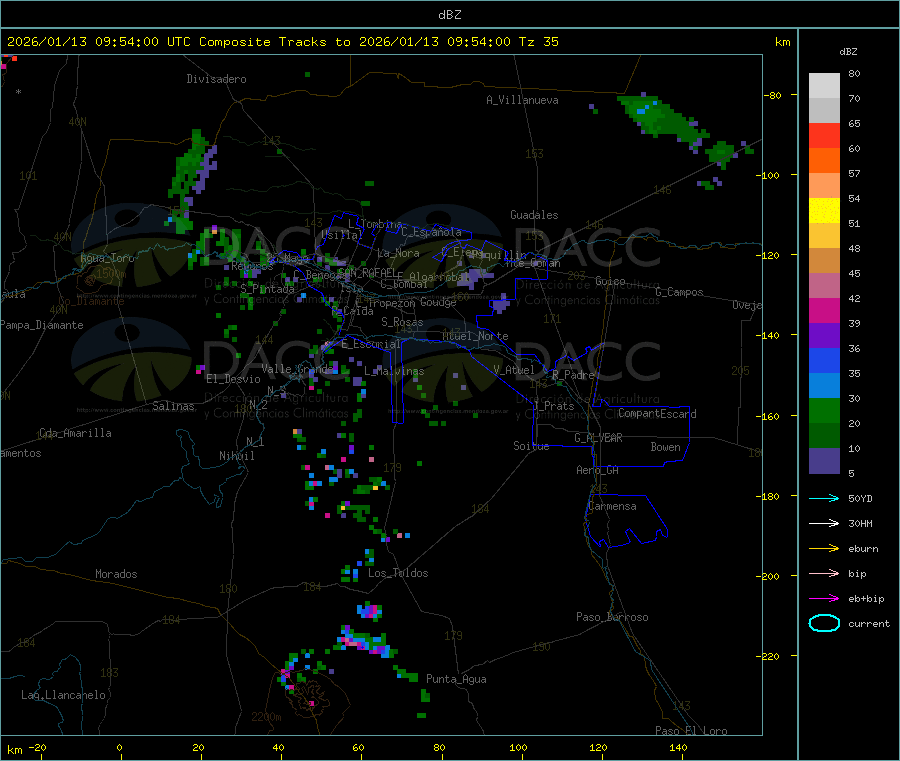
Task: Click the red 60-65 dBZ legend swatch
Action: [x=824, y=135]
